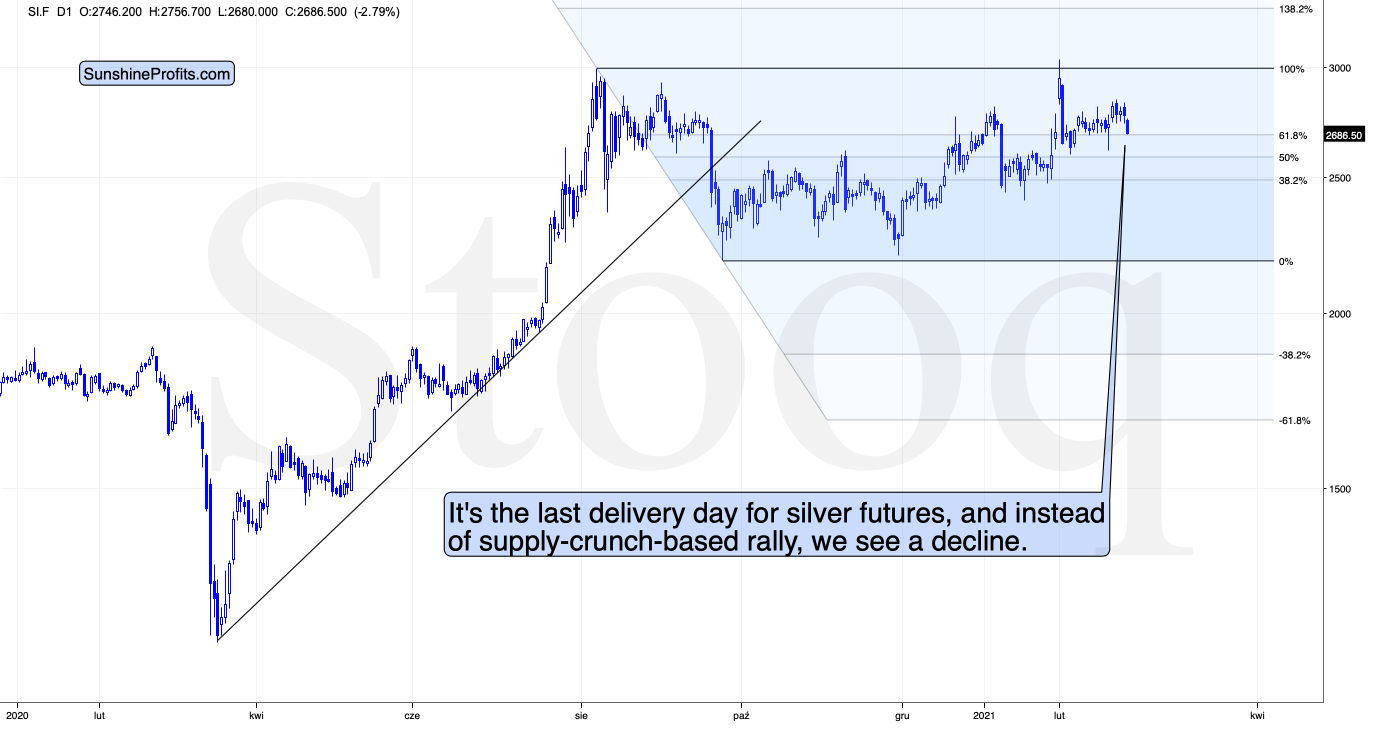Image resolution: width=1383 pixels, height=732 pixels.
Task: Click the 100% Fibonacci level label
Action: click(x=1292, y=69)
